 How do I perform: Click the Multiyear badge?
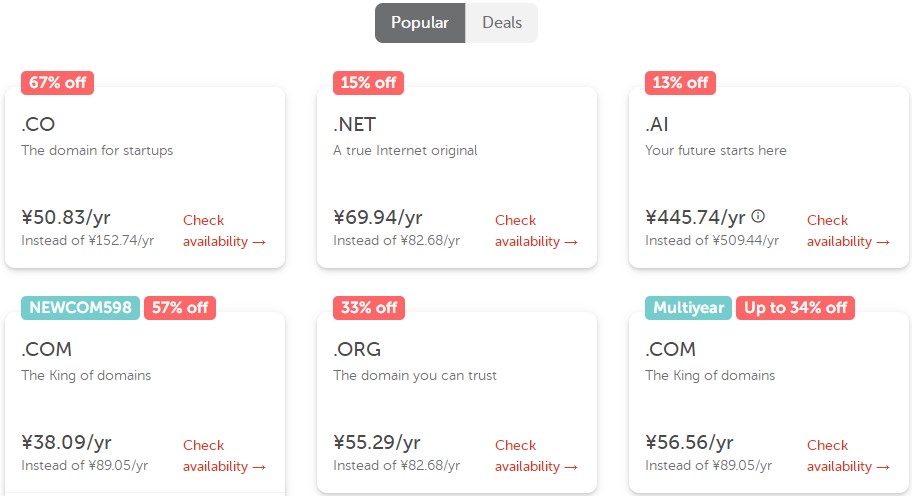[x=688, y=308]
